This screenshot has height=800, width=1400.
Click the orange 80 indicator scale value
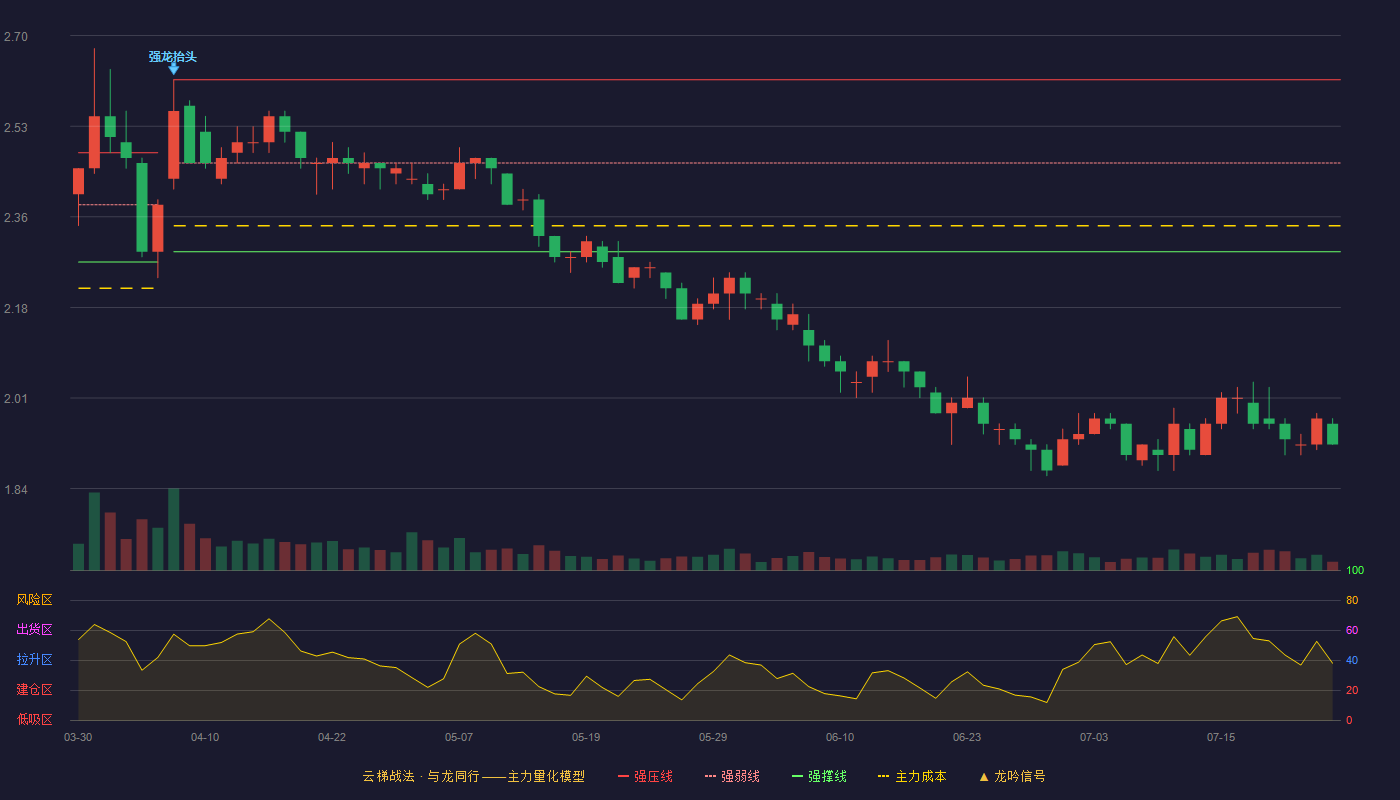coord(1352,600)
